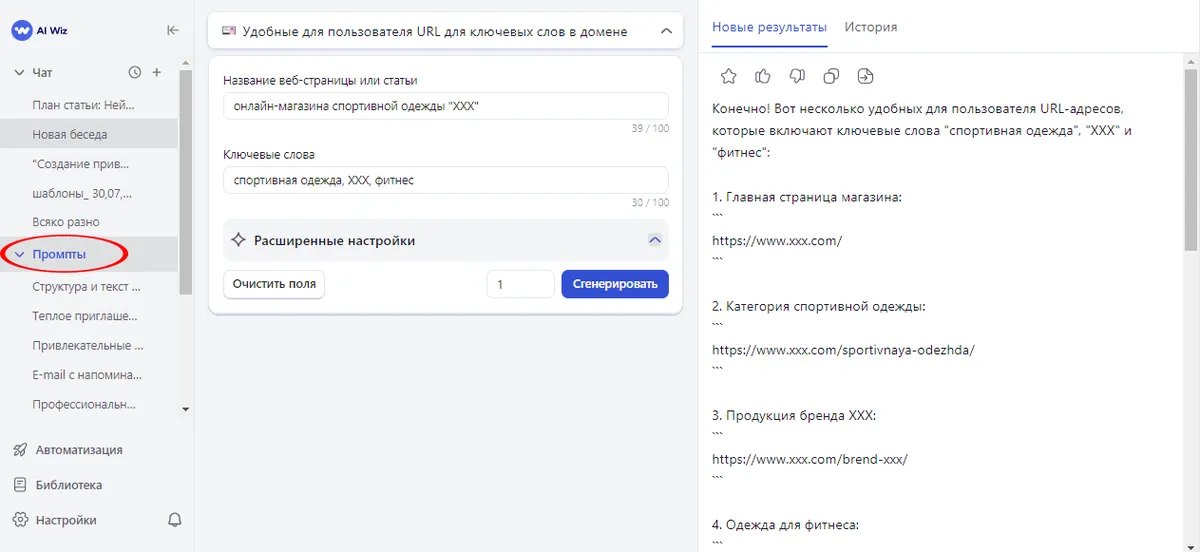This screenshot has width=1200, height=552.
Task: Switch to Новые результаты tab
Action: (770, 27)
